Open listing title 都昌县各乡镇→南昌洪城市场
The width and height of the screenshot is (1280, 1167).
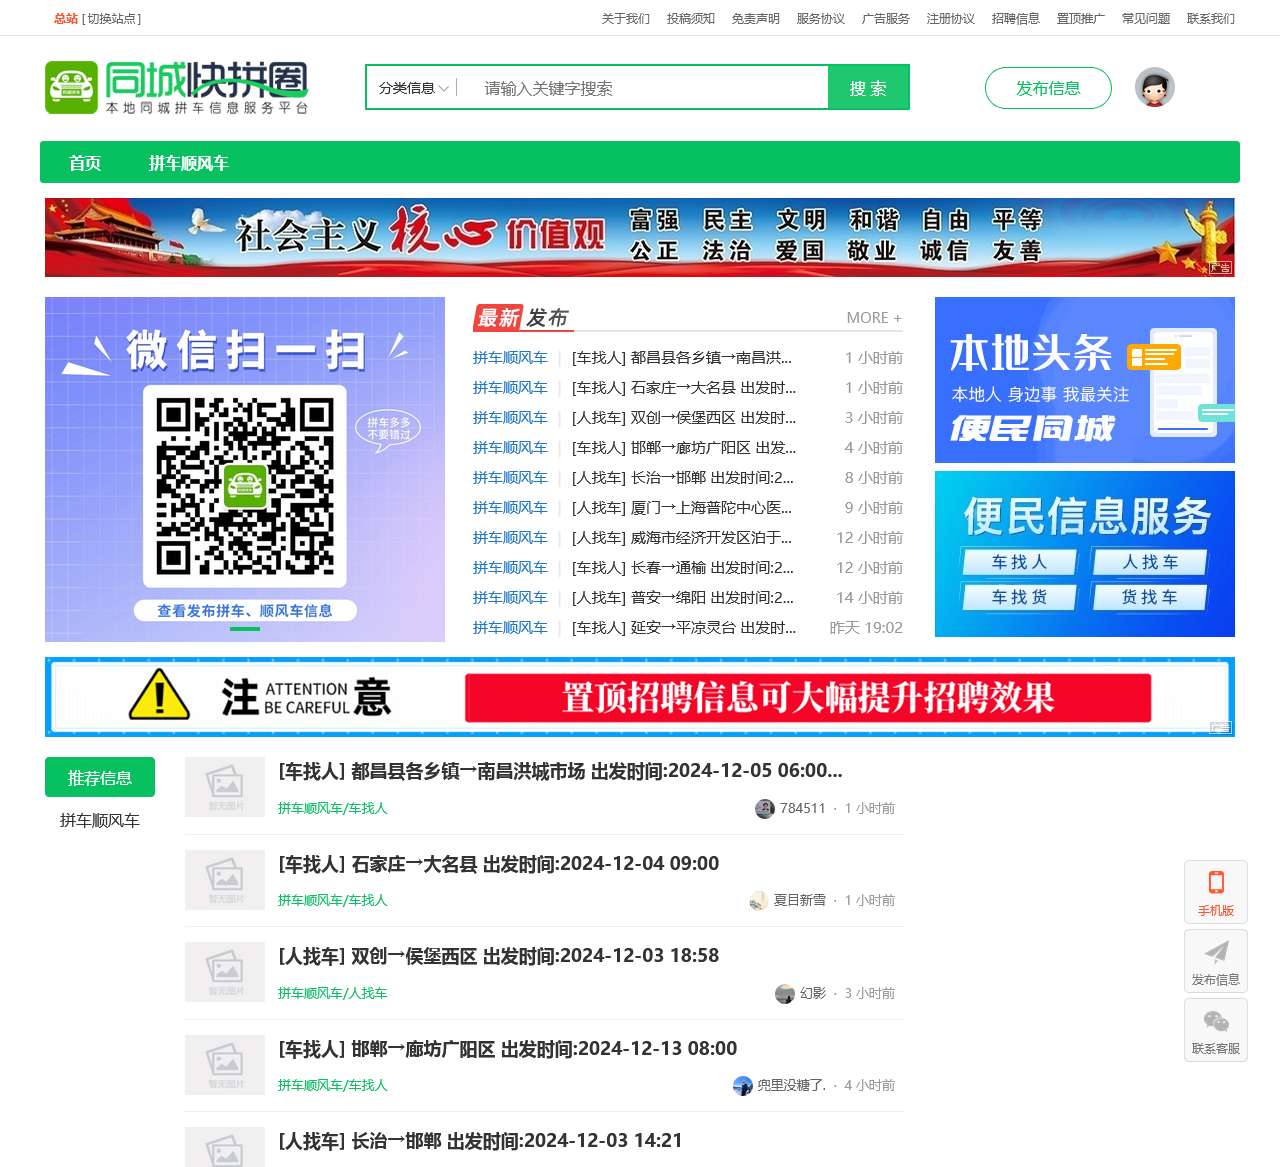(x=560, y=771)
